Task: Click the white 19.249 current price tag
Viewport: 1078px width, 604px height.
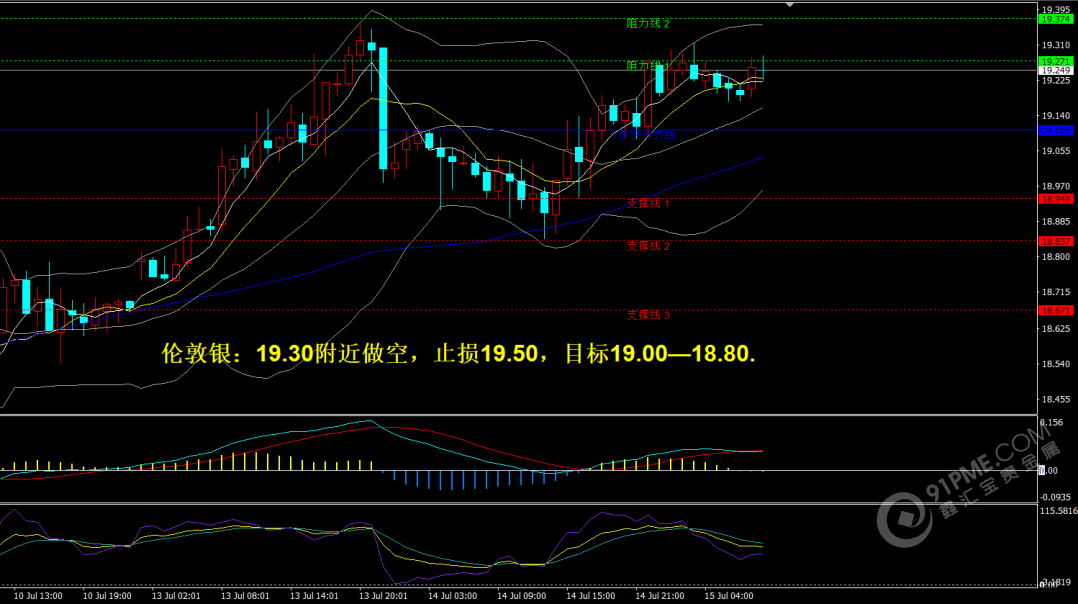Action: 1056,70
